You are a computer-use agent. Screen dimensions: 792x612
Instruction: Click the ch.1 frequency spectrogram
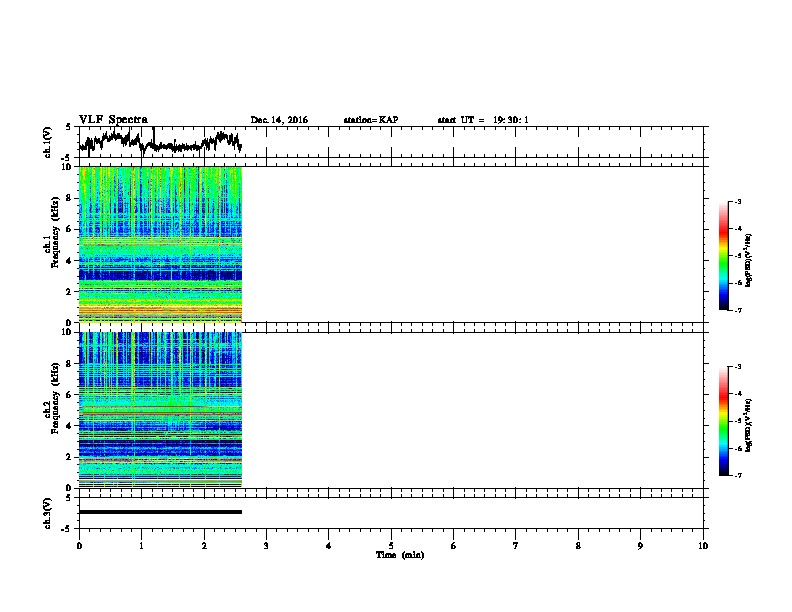pos(161,244)
